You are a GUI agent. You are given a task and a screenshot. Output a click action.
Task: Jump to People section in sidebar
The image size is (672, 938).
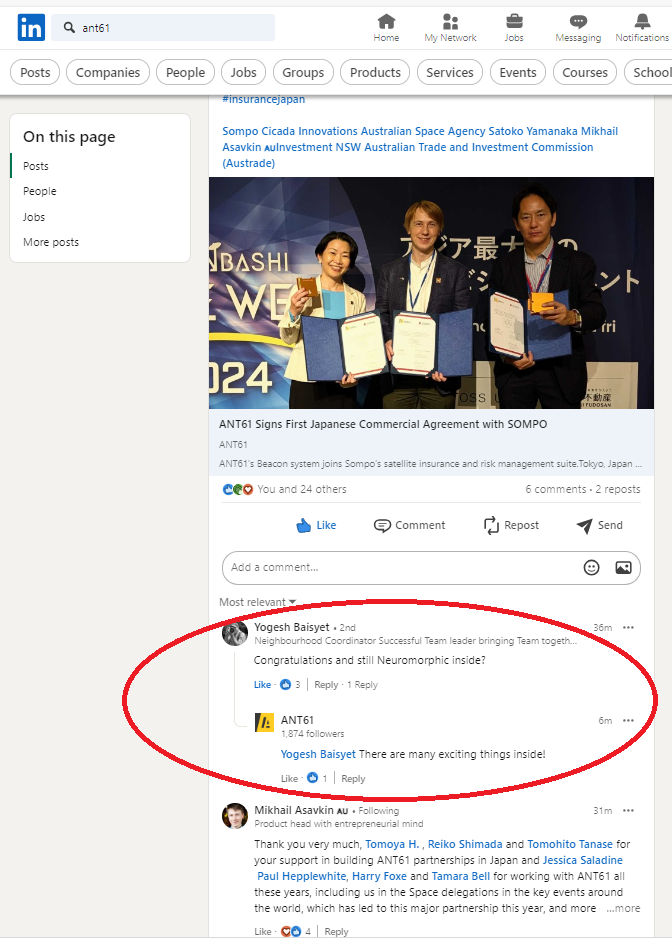pos(39,191)
